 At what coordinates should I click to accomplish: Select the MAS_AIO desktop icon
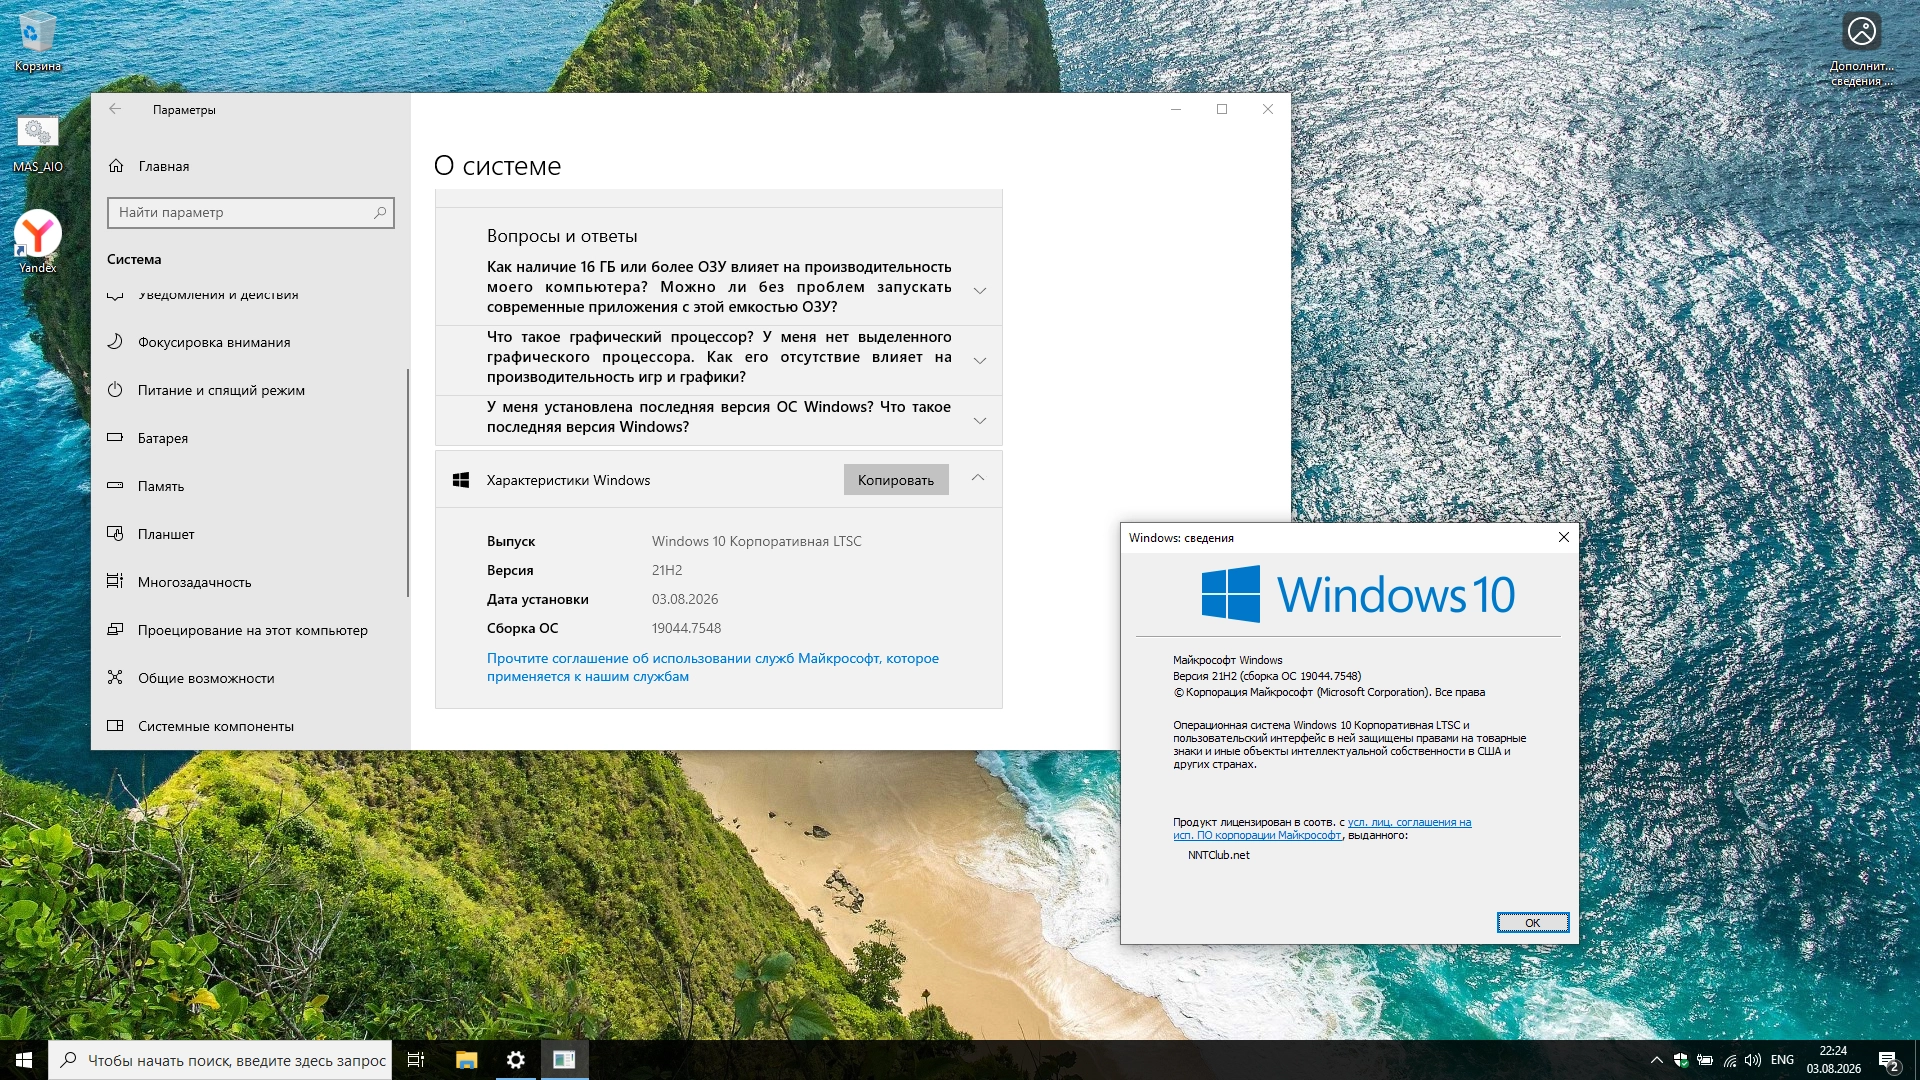click(37, 144)
